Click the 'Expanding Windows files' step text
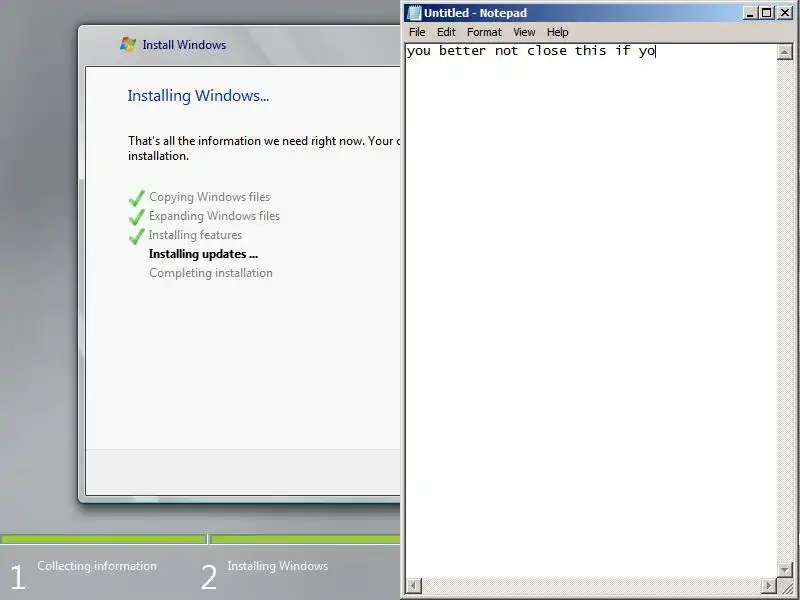Screen dimensions: 800x600 (x=214, y=216)
